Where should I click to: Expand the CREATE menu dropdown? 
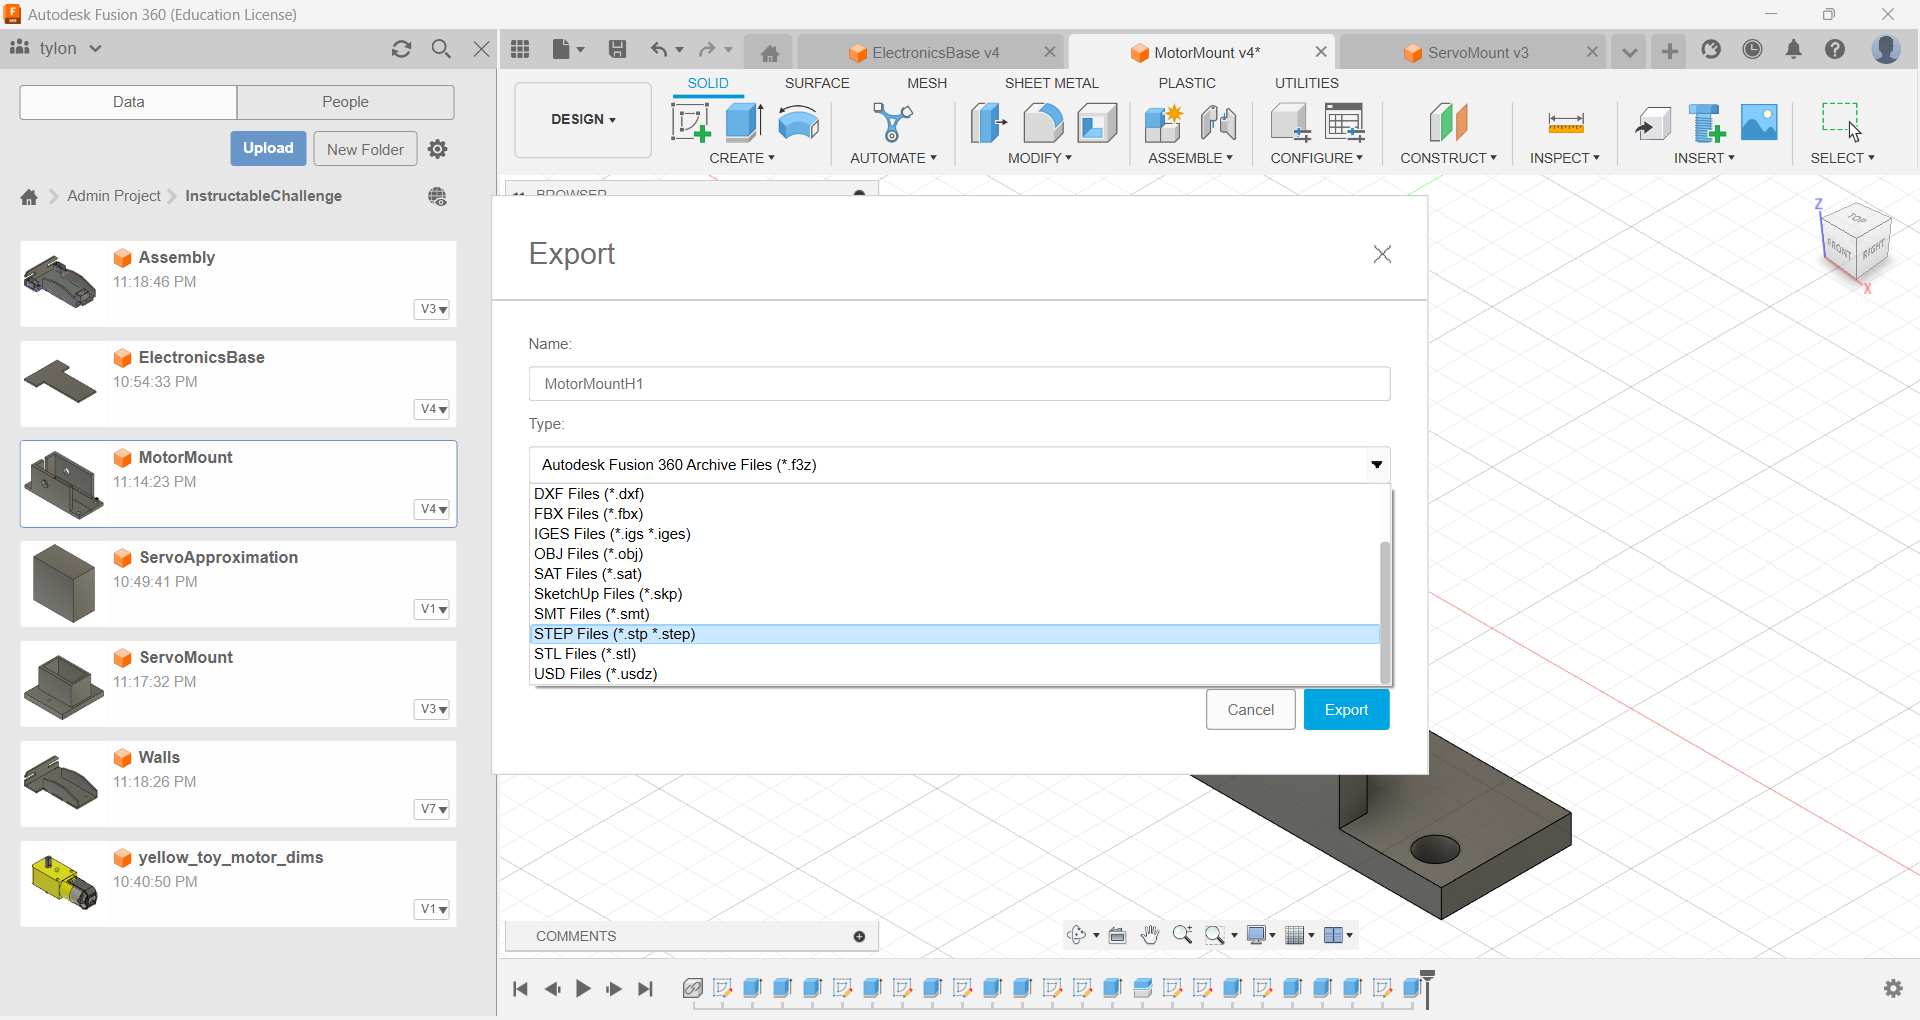(742, 158)
